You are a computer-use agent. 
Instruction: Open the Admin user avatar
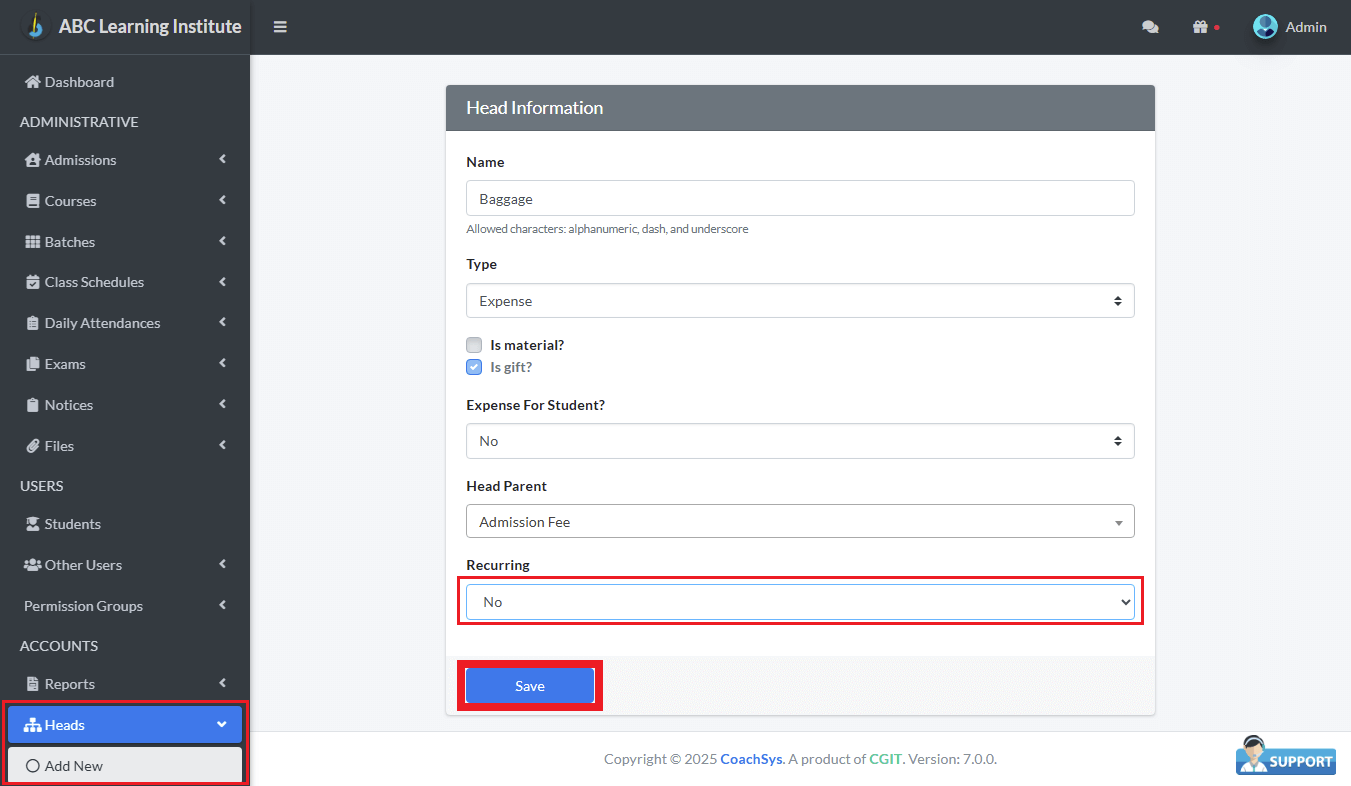tap(1265, 27)
